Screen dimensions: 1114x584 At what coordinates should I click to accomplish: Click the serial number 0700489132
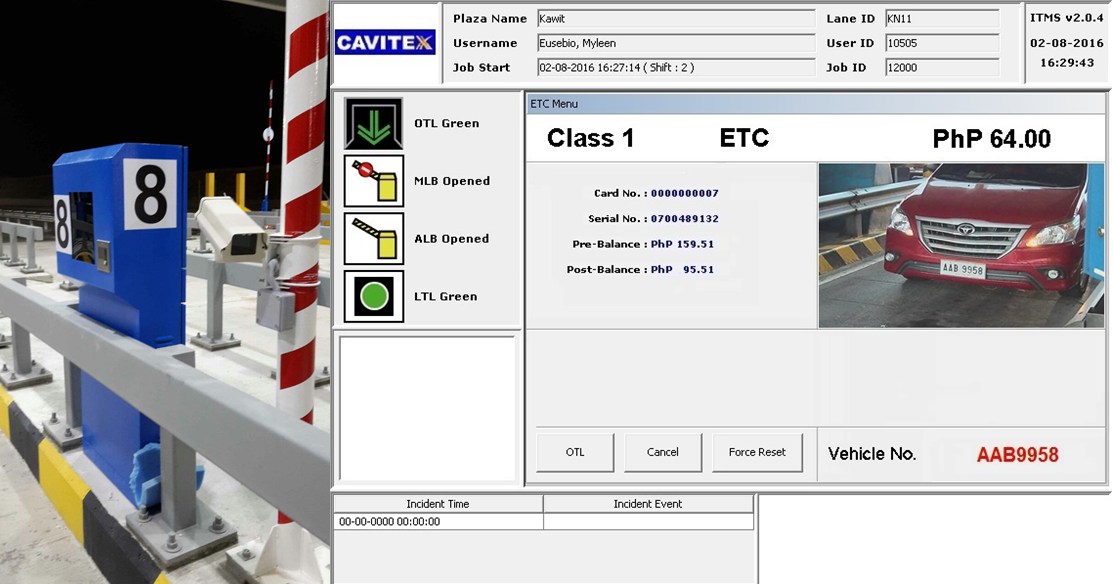685,219
